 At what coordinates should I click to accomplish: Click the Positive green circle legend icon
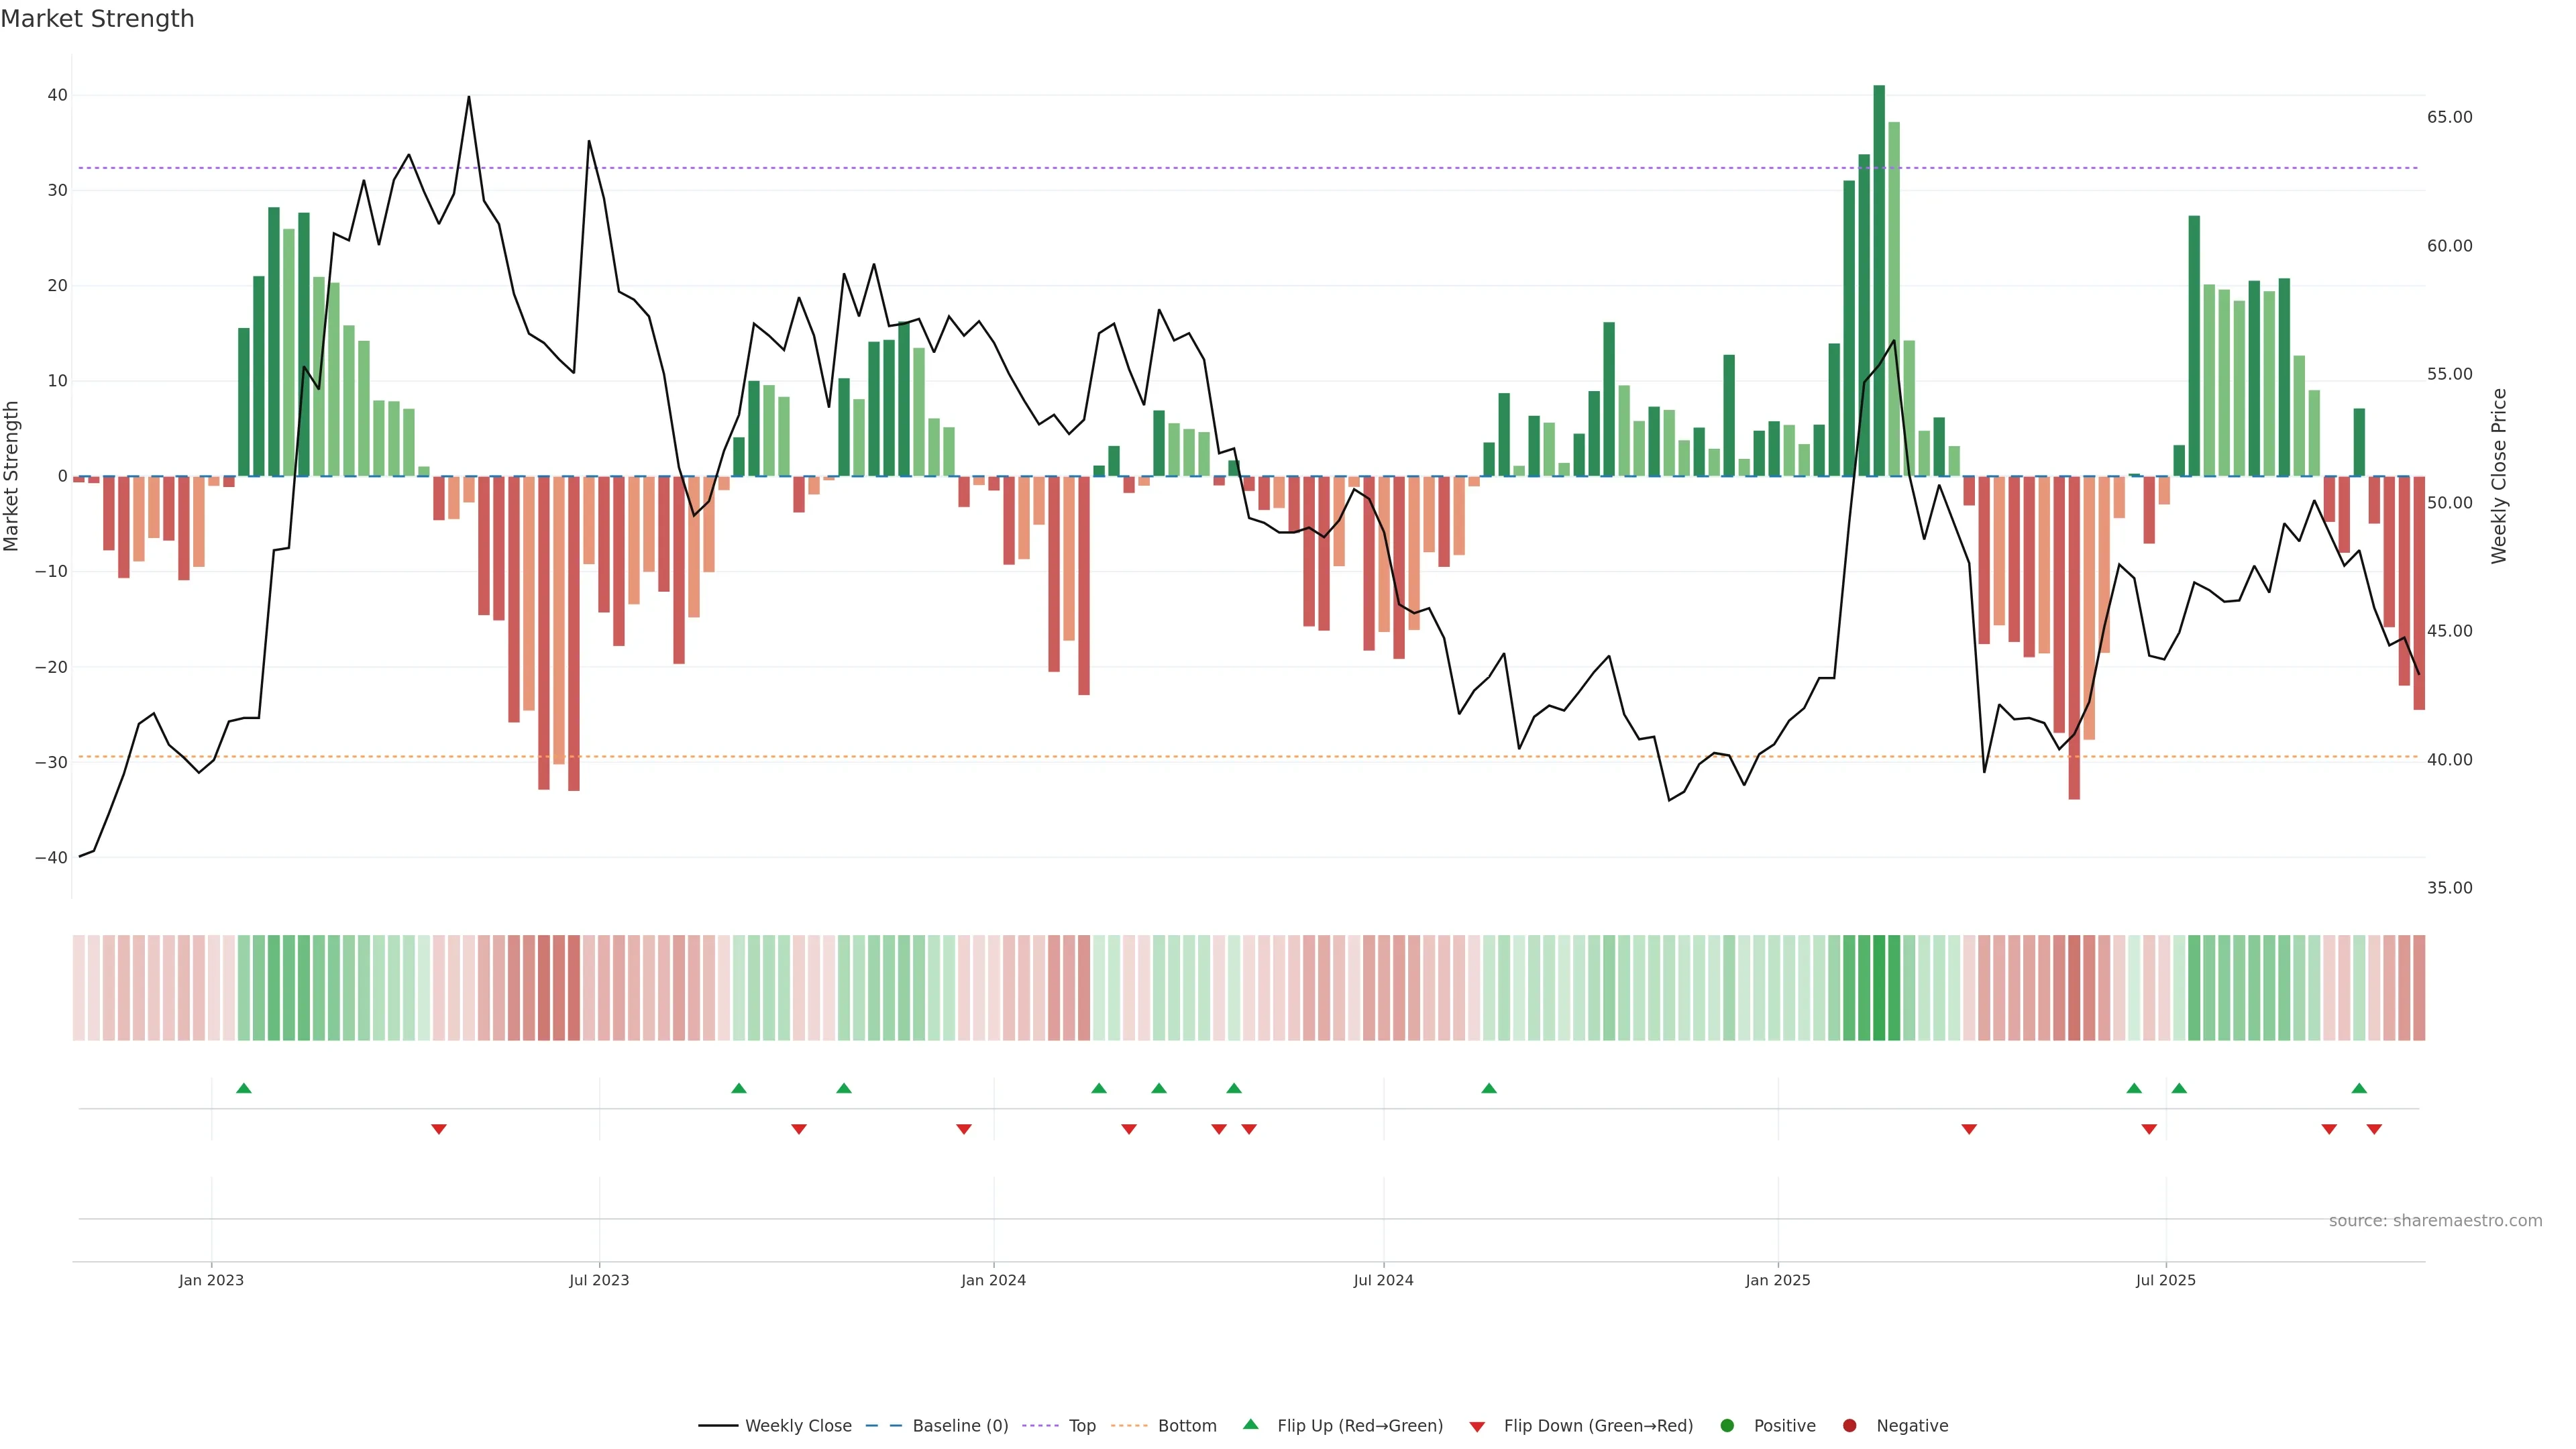[x=1727, y=1425]
